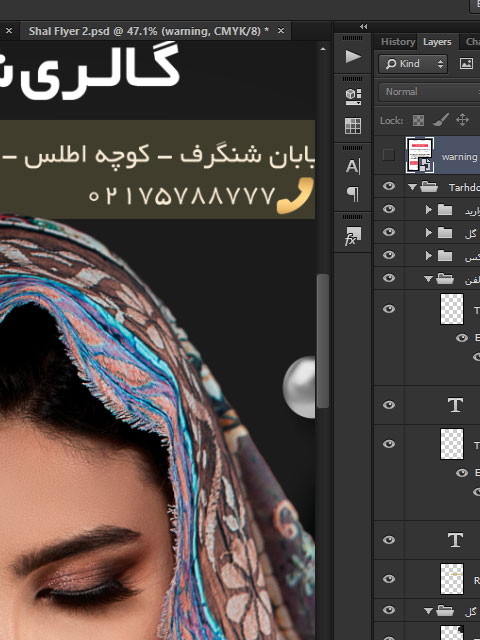480x640 pixels.
Task: Lock image pixels brush icon
Action: [441, 120]
